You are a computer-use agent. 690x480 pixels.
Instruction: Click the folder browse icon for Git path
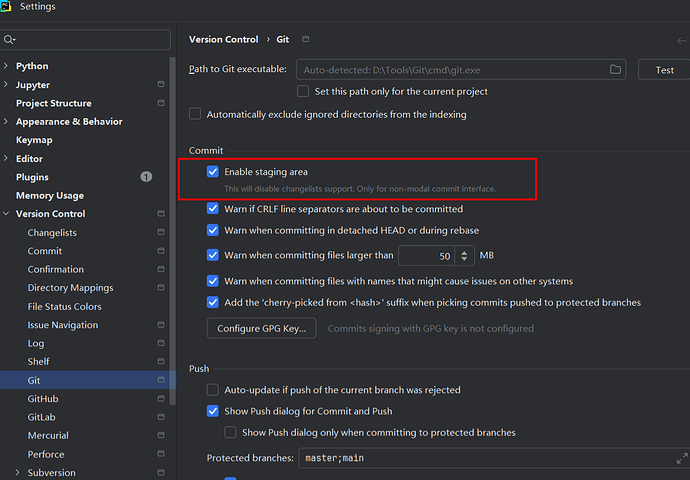click(615, 70)
